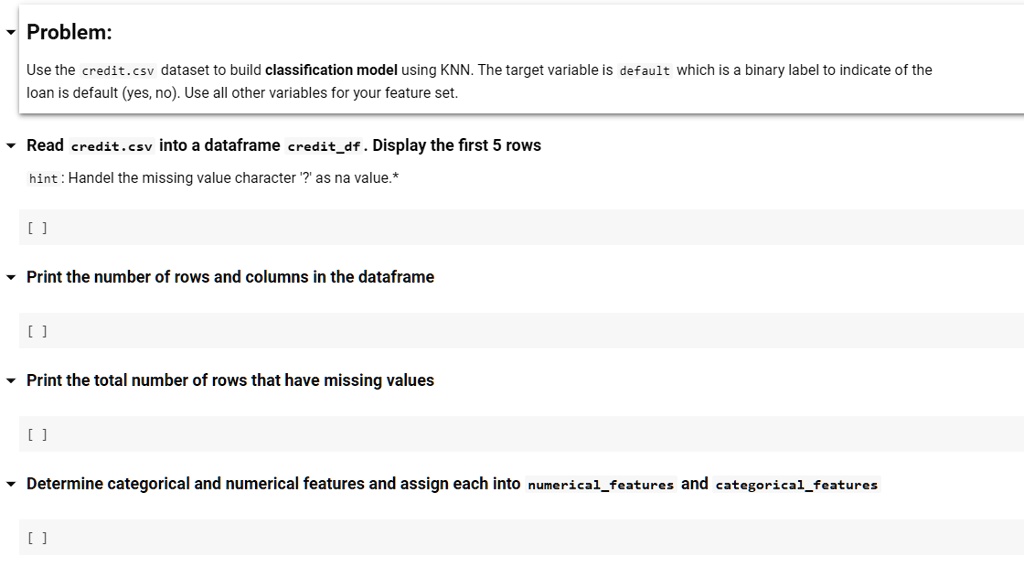Run the cell below the rows and columns heading

point(37,331)
